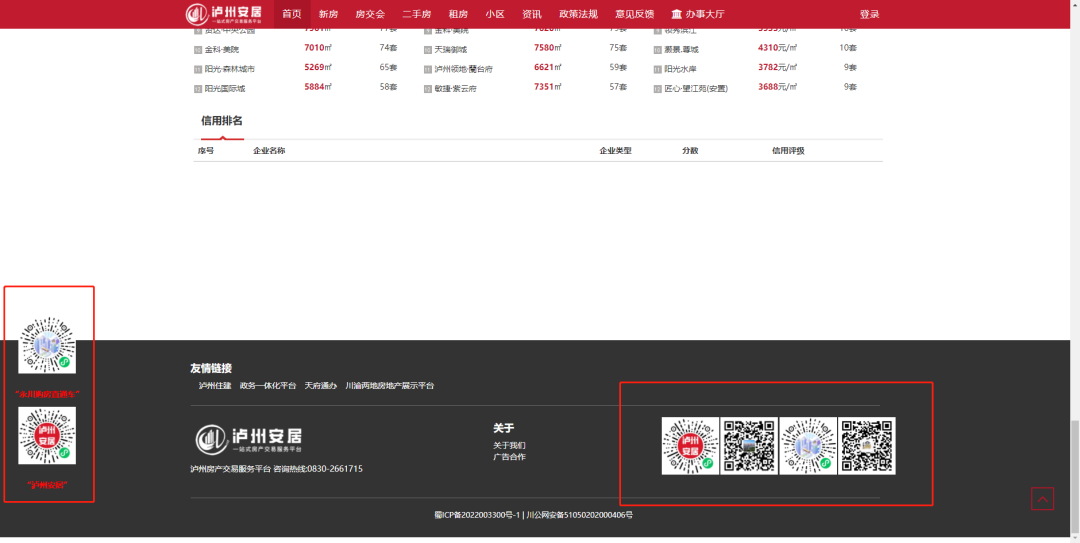This screenshot has width=1080, height=543.
Task: Click the left sidebar 泸州安居 mini-program code
Action: point(47,436)
